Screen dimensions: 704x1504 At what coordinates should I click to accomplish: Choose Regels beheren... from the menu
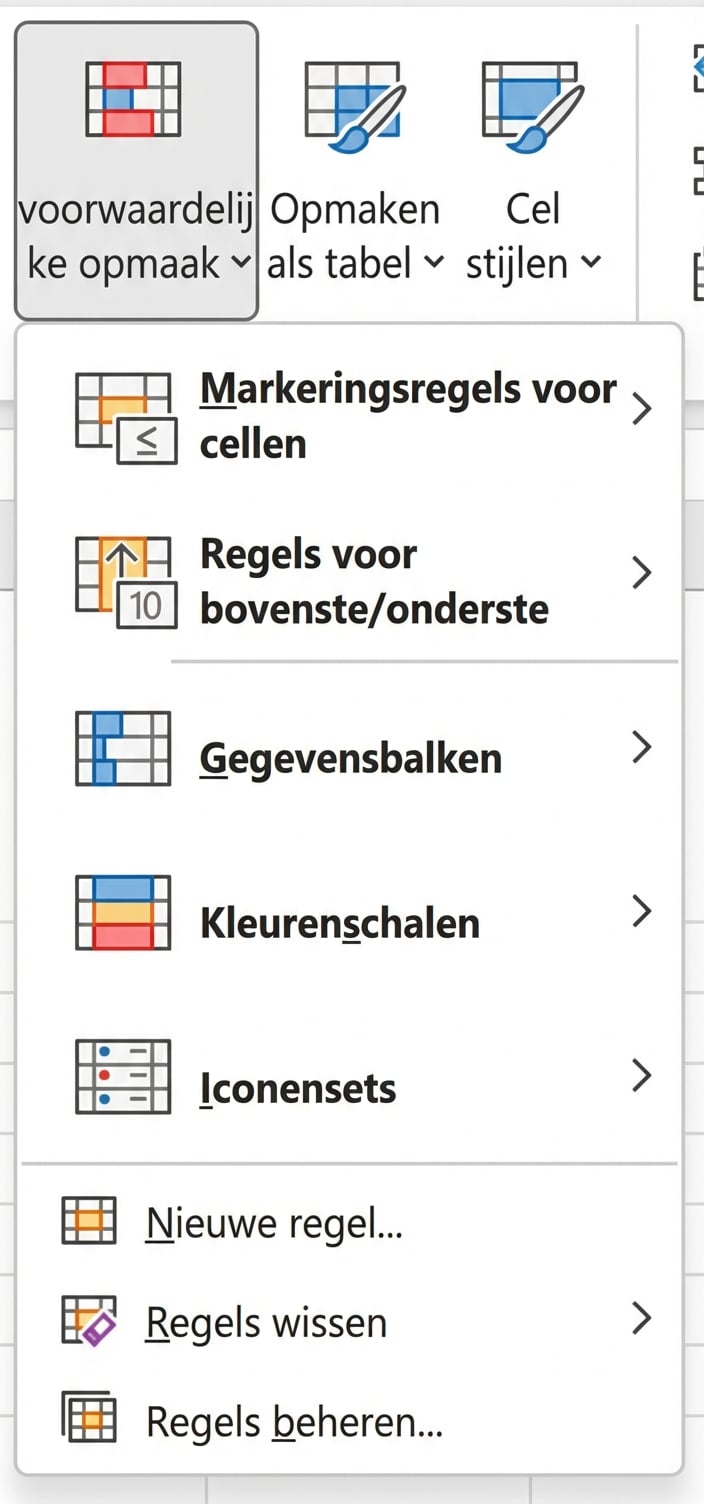(x=294, y=1421)
